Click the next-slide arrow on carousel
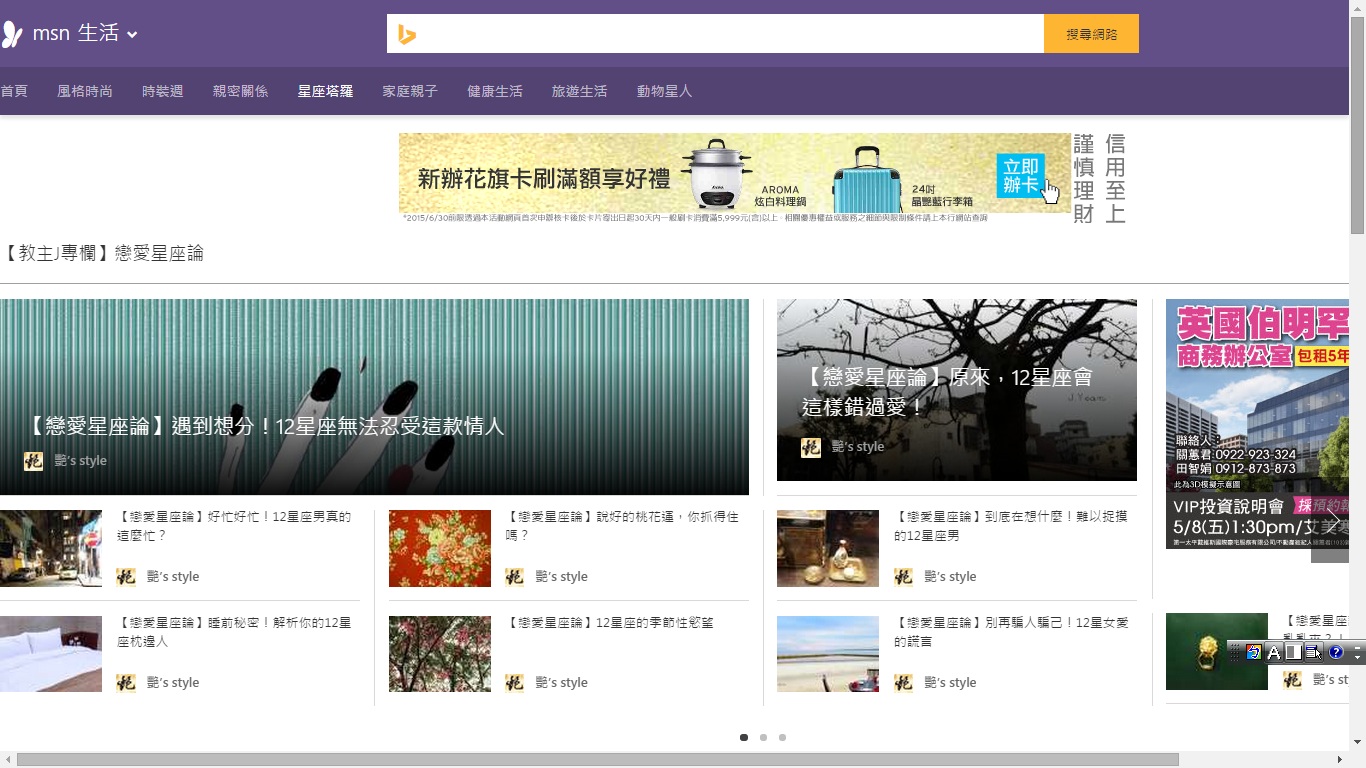1366x768 pixels. 1331,524
